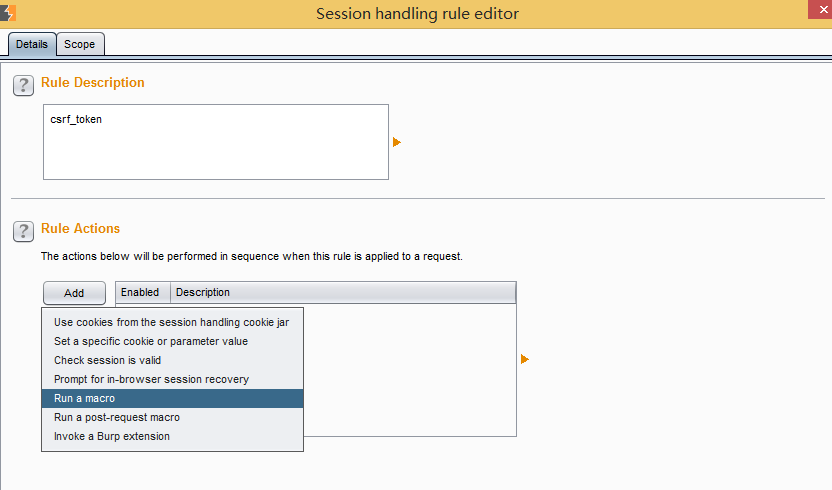
Task: Click orange arrow beside actions table
Action: click(524, 359)
